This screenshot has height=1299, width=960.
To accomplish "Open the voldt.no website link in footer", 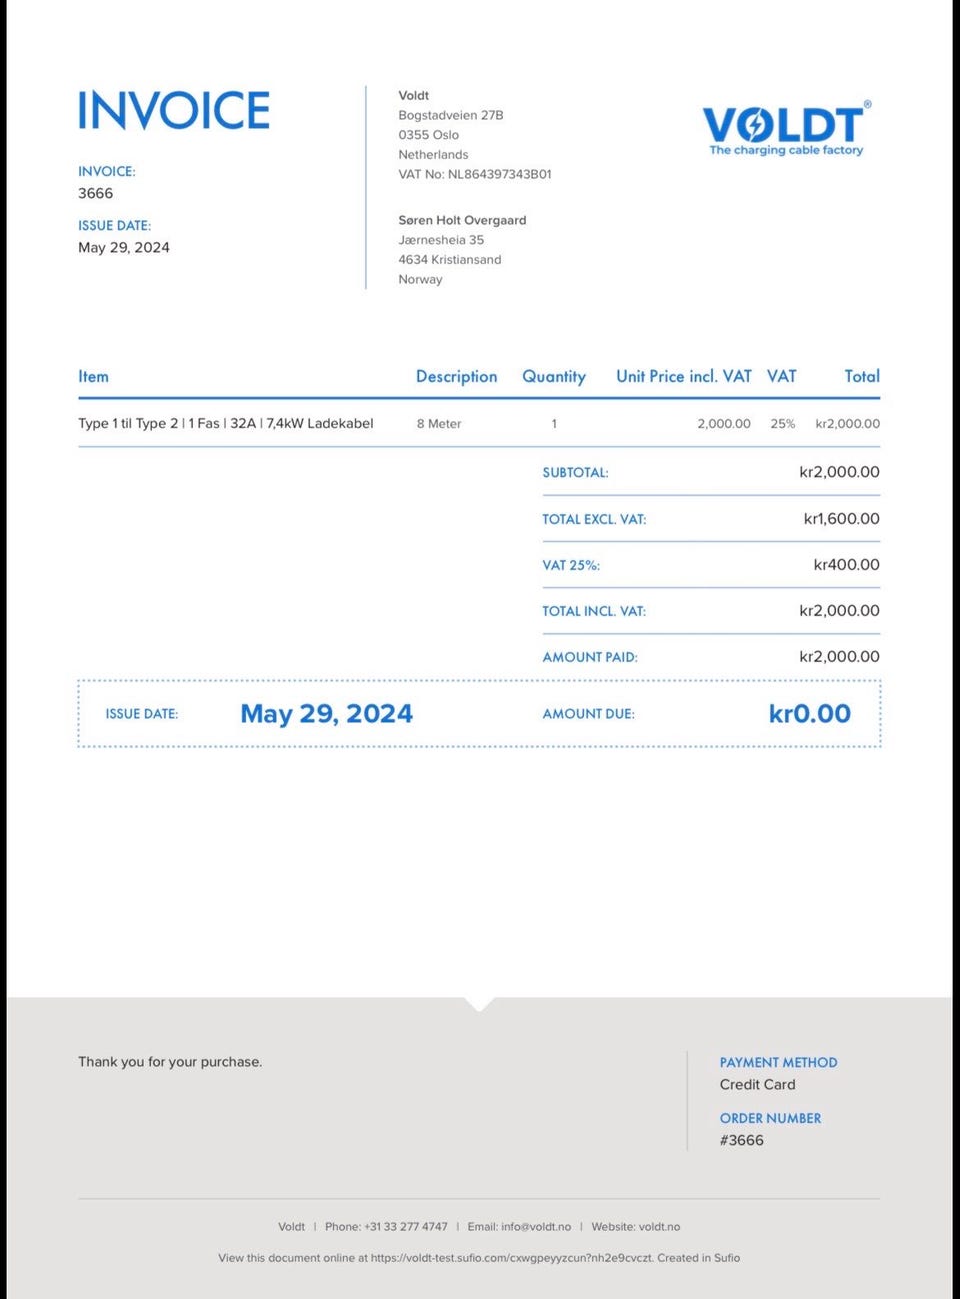I will (659, 1227).
